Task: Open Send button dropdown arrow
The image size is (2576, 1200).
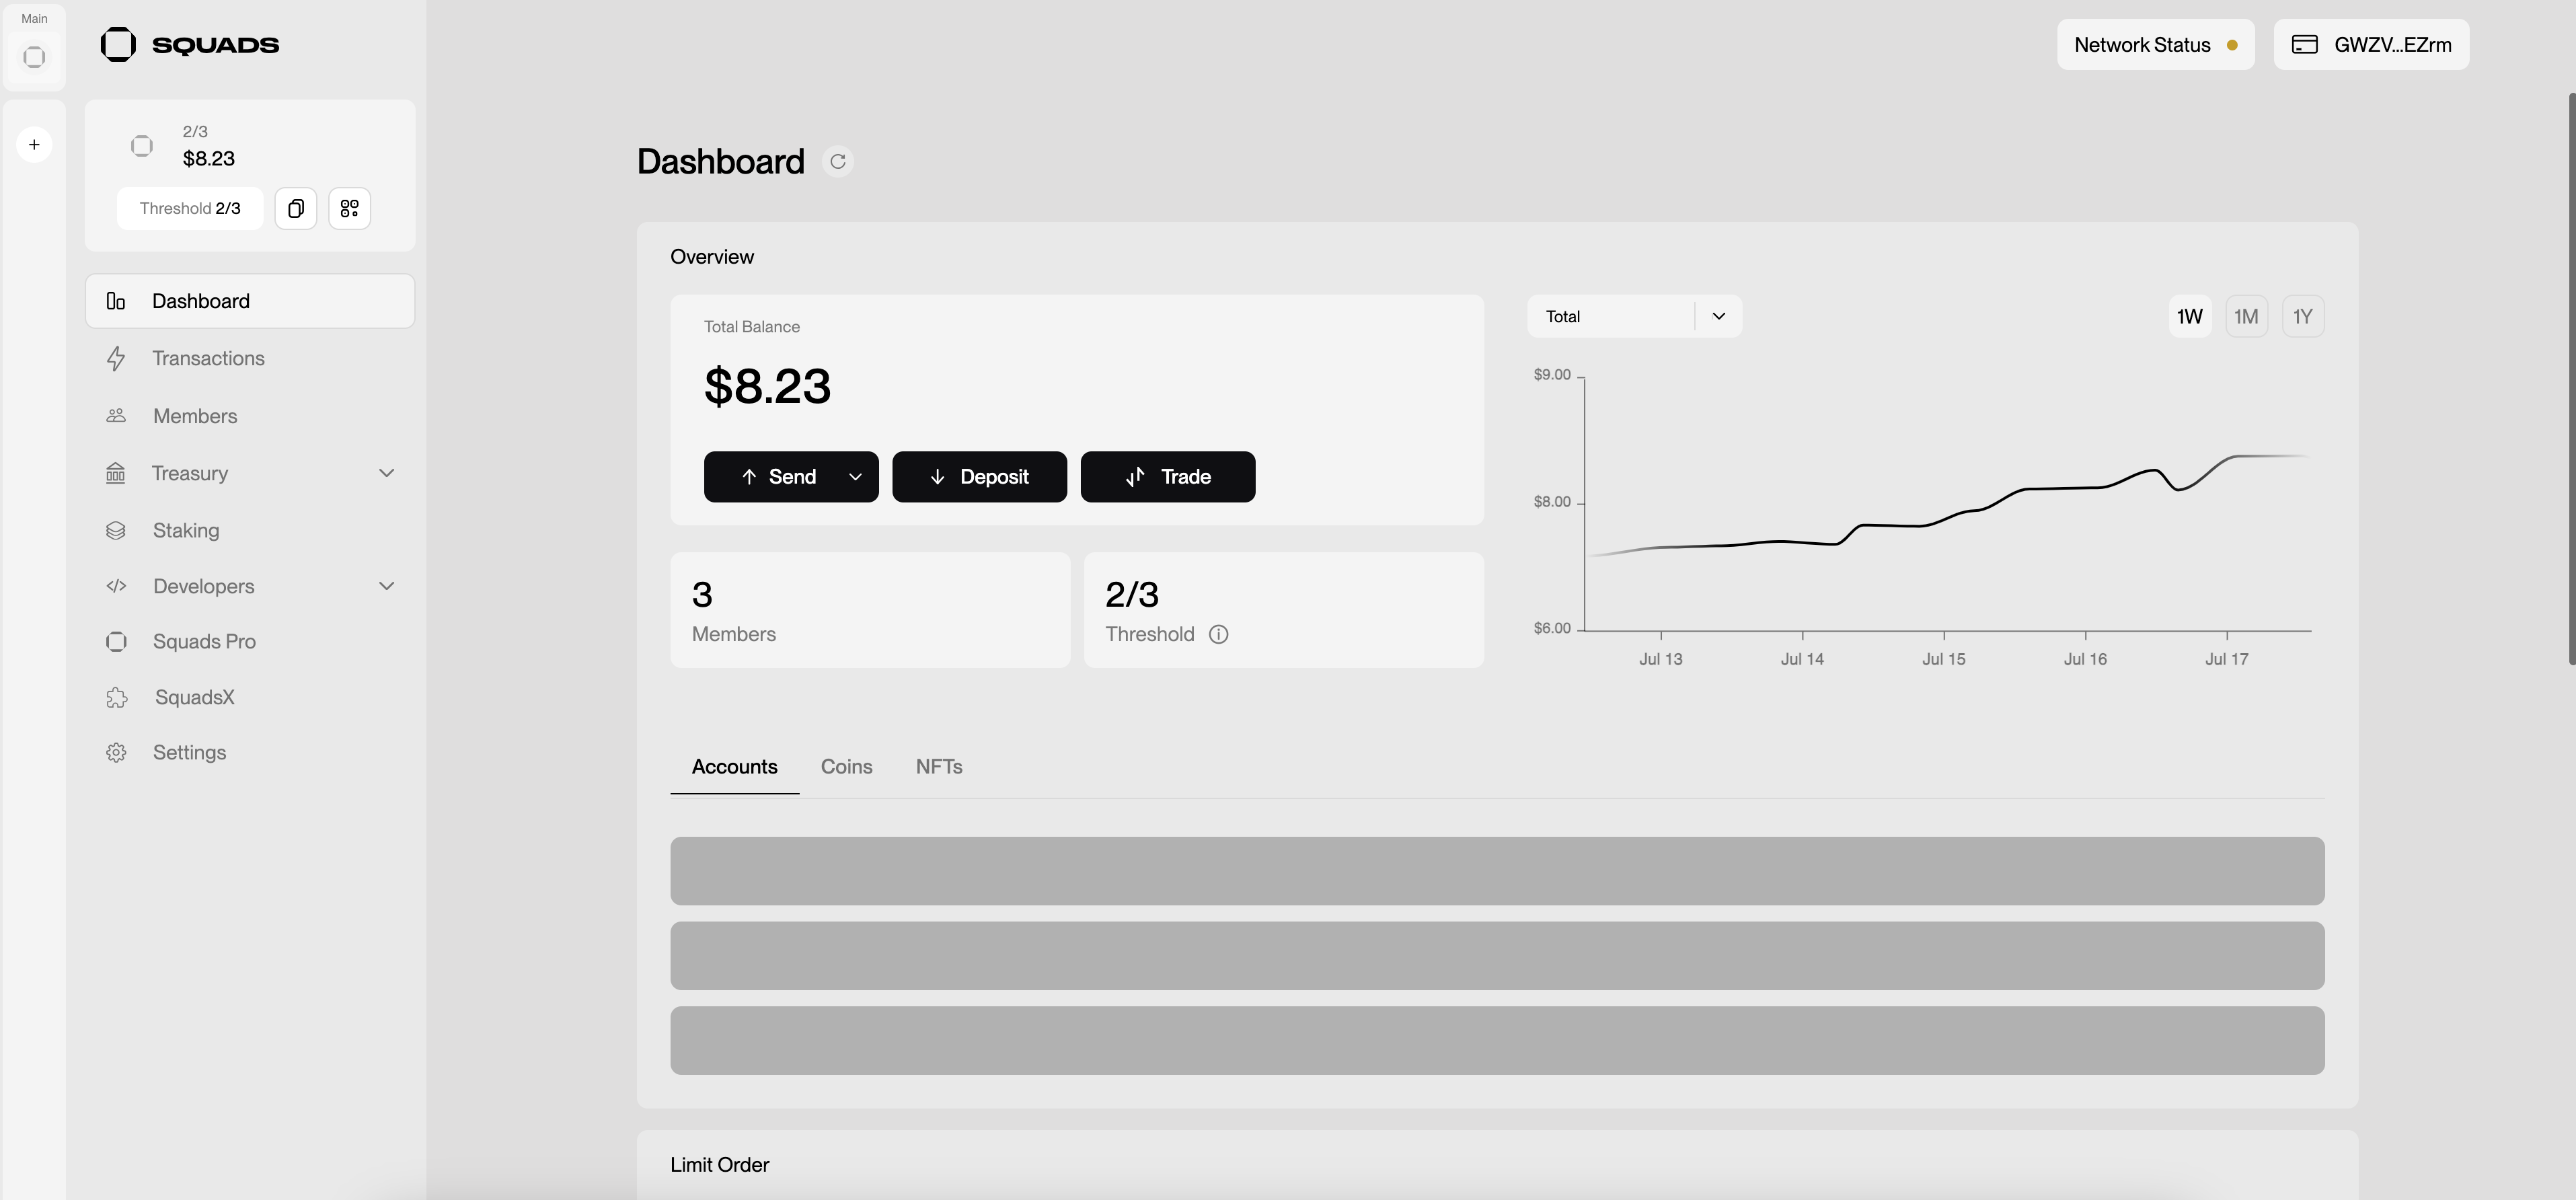Action: [855, 477]
